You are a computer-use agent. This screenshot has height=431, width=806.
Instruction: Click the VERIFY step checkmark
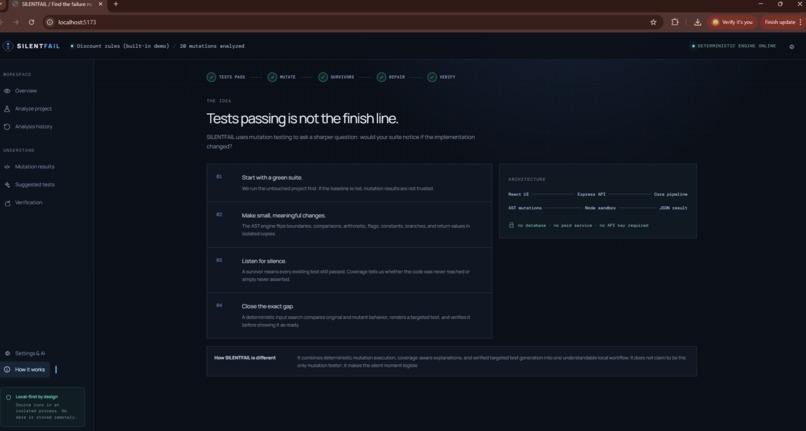pyautogui.click(x=432, y=77)
